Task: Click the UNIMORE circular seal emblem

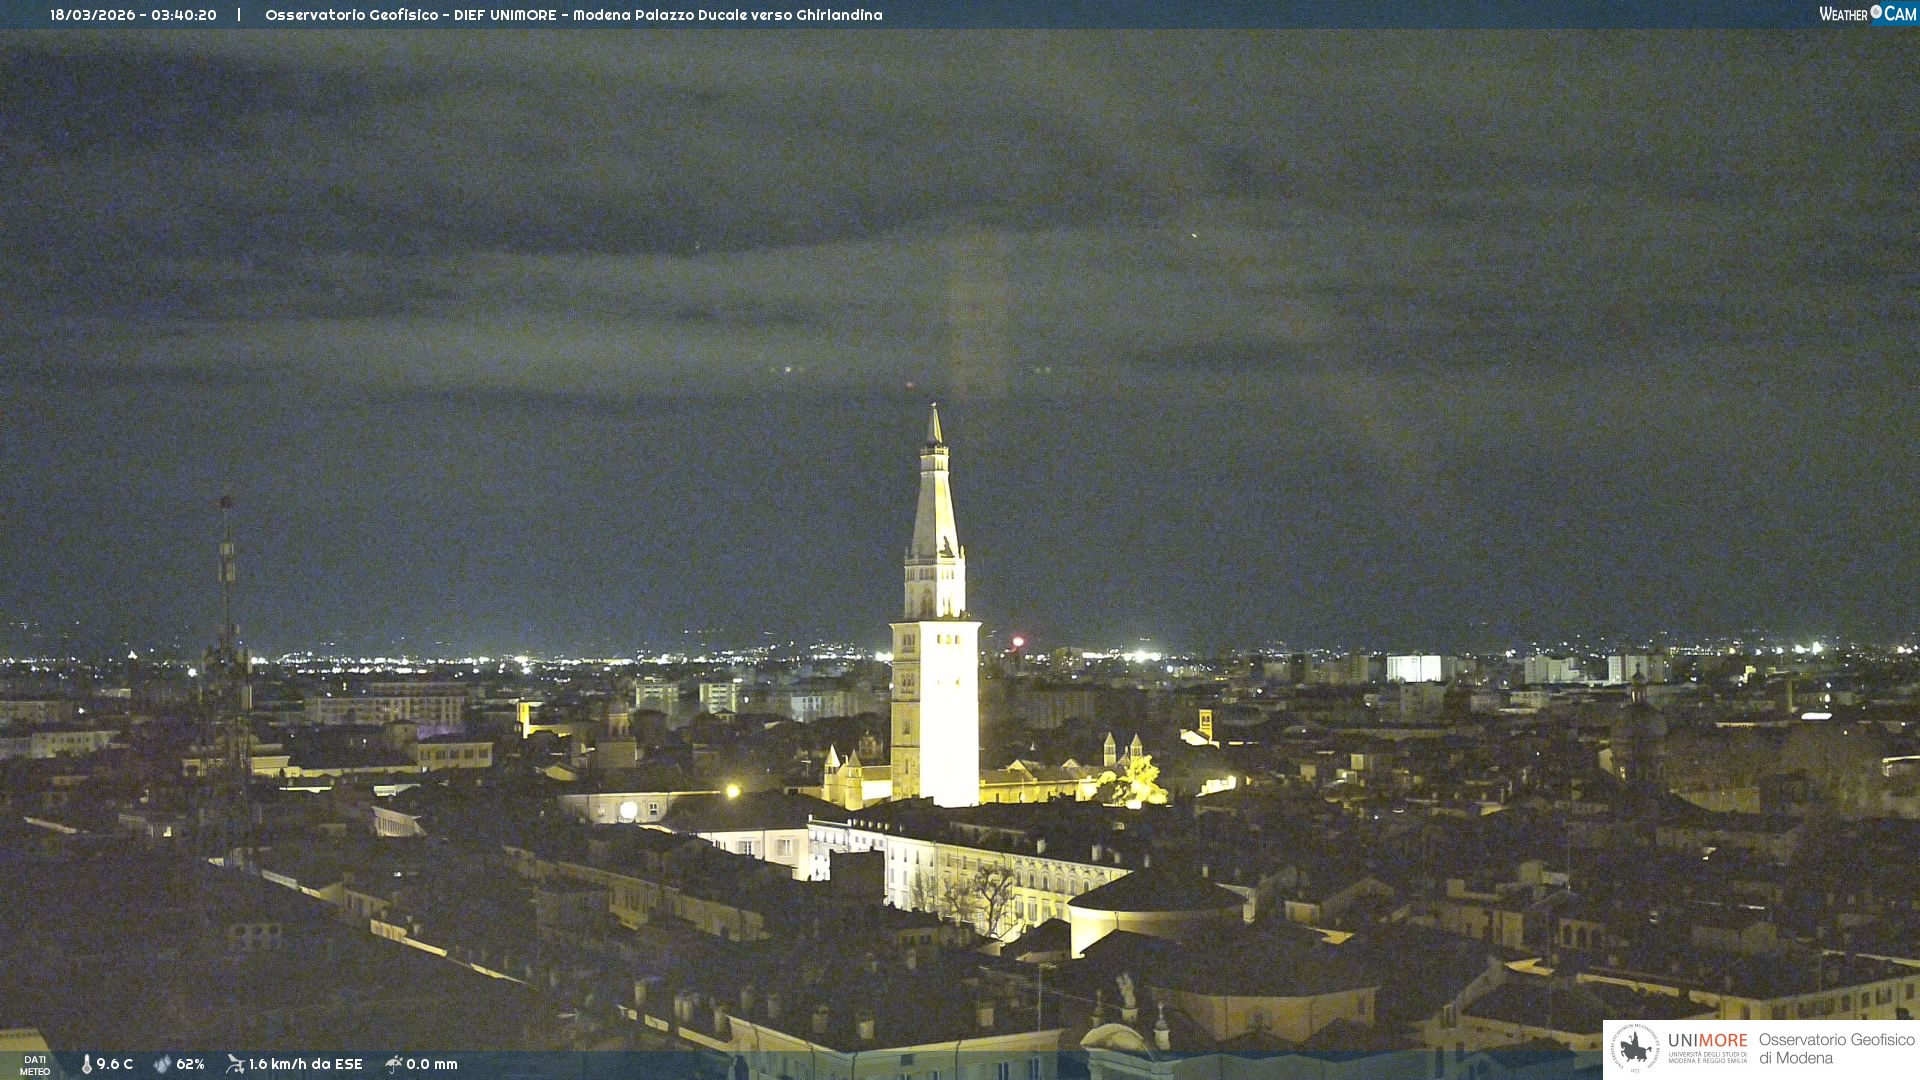Action: (1635, 1049)
